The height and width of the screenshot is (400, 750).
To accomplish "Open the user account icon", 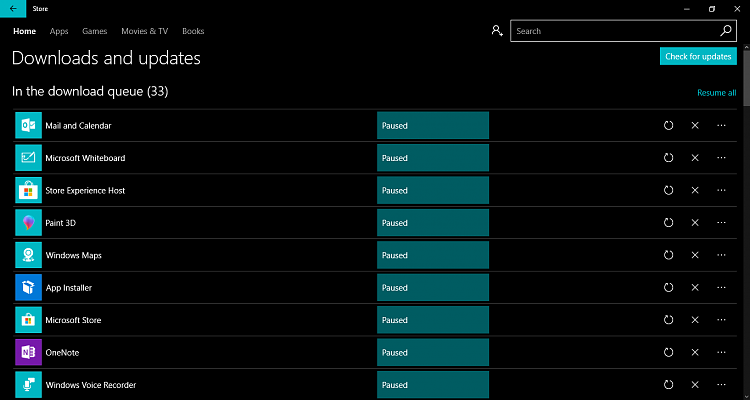I will click(x=497, y=31).
